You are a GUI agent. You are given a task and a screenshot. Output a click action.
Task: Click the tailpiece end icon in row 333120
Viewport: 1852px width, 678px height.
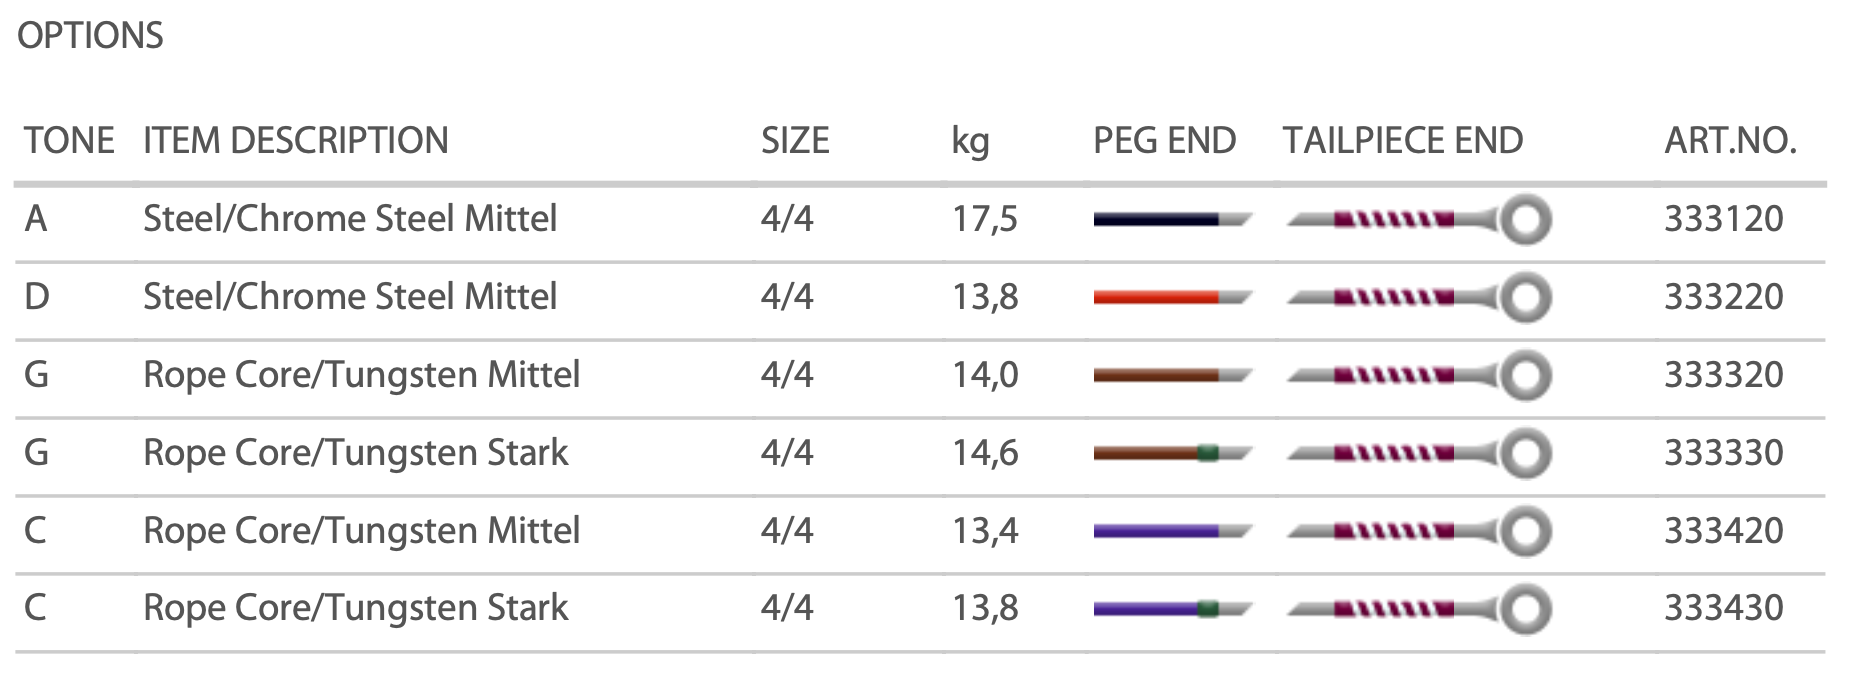1418,219
